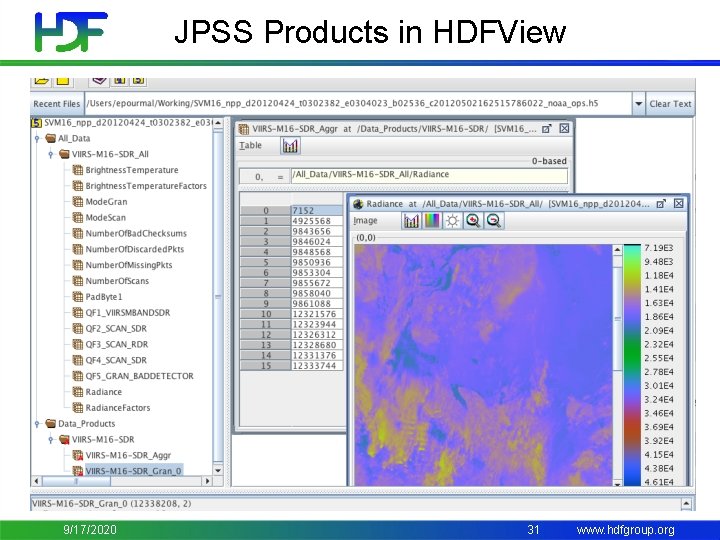Click the Radiance window title globe icon

pos(358,204)
